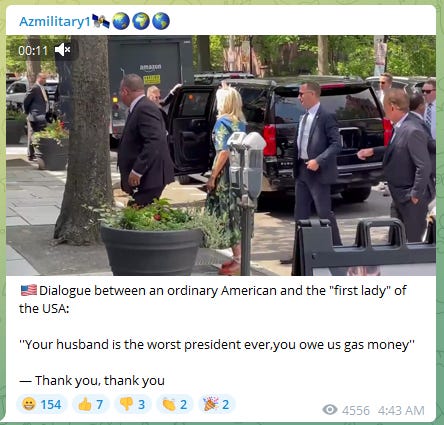Unmute the video with the speaker icon

coord(62,50)
